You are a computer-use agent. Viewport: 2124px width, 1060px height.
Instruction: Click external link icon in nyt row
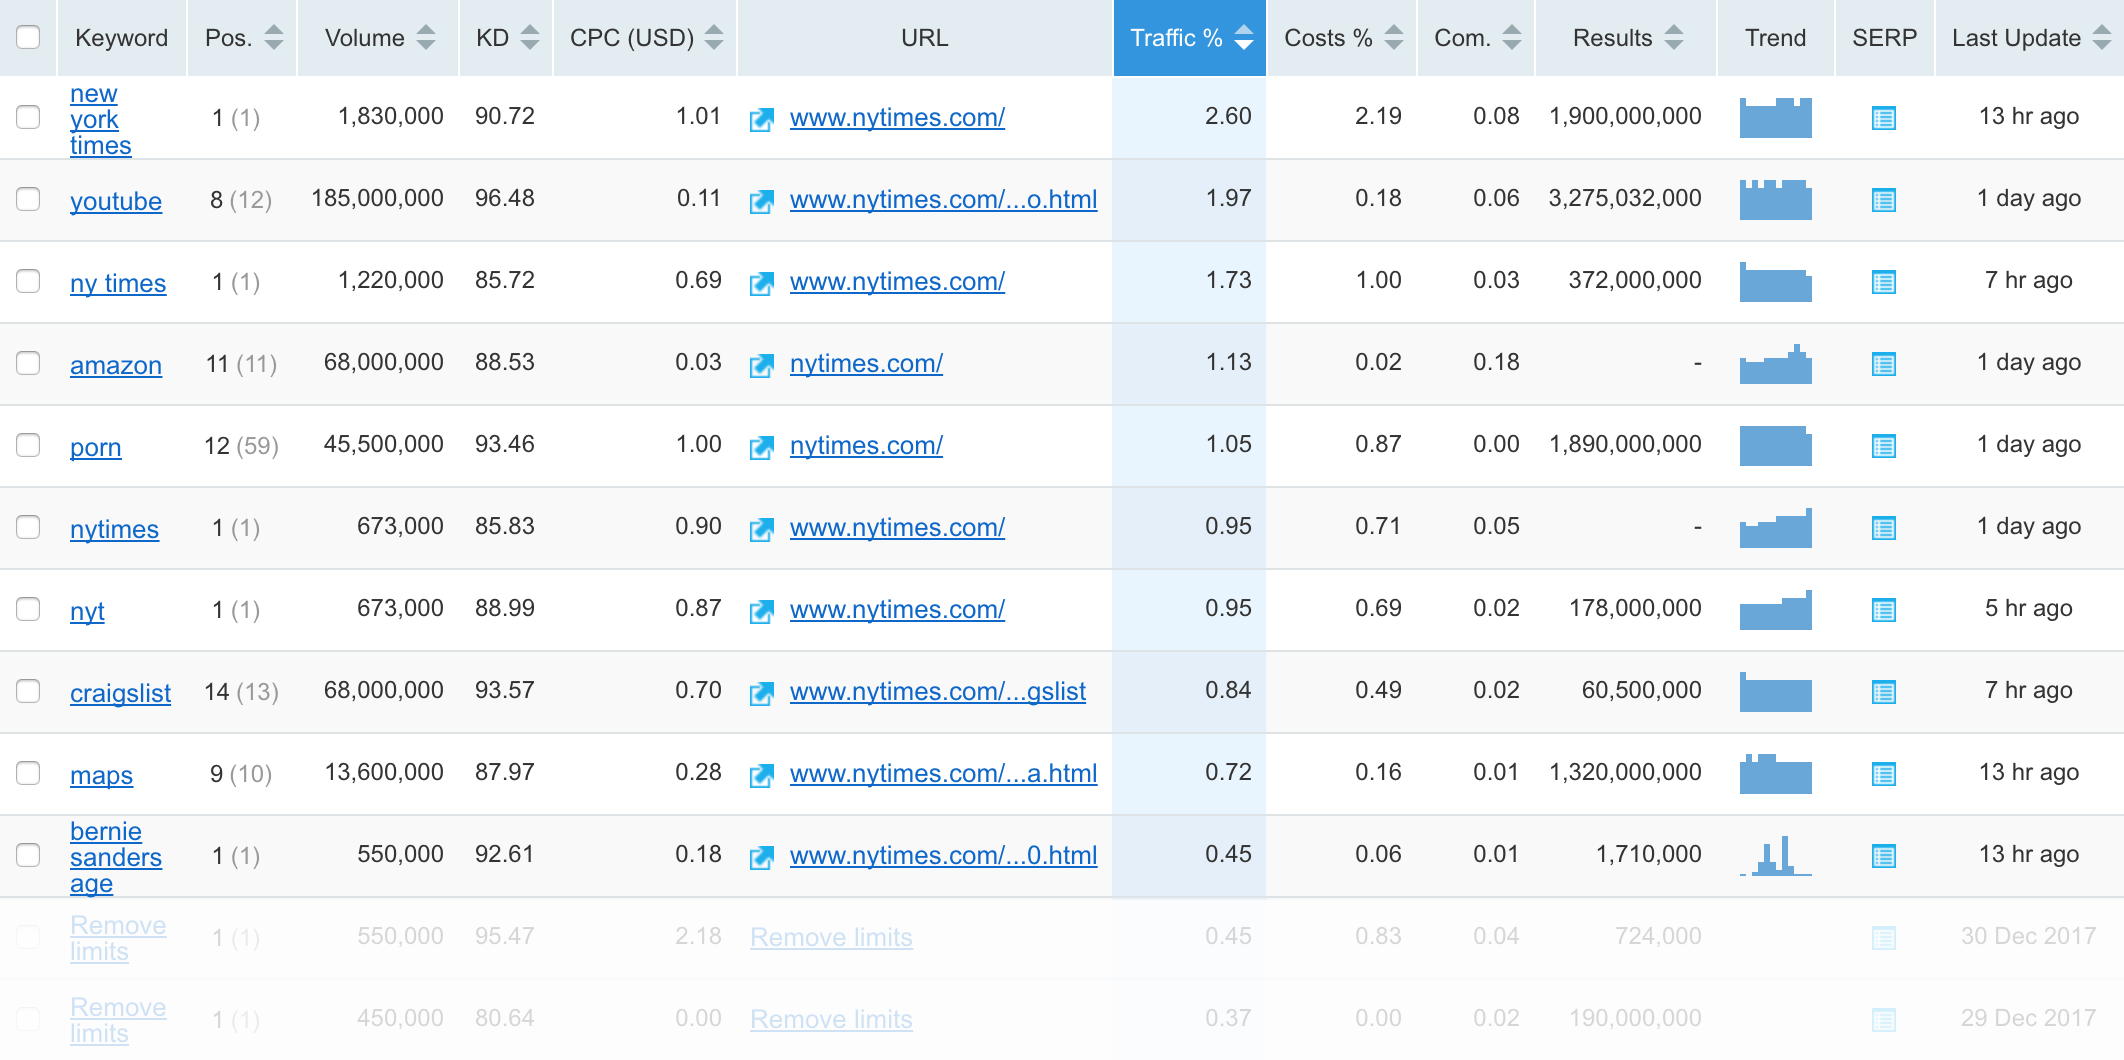[762, 612]
